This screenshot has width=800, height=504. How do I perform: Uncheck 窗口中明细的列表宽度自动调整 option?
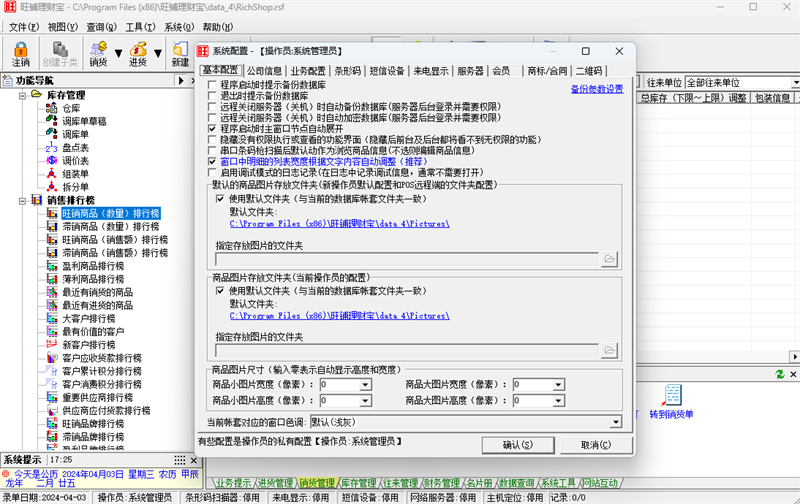coord(212,161)
